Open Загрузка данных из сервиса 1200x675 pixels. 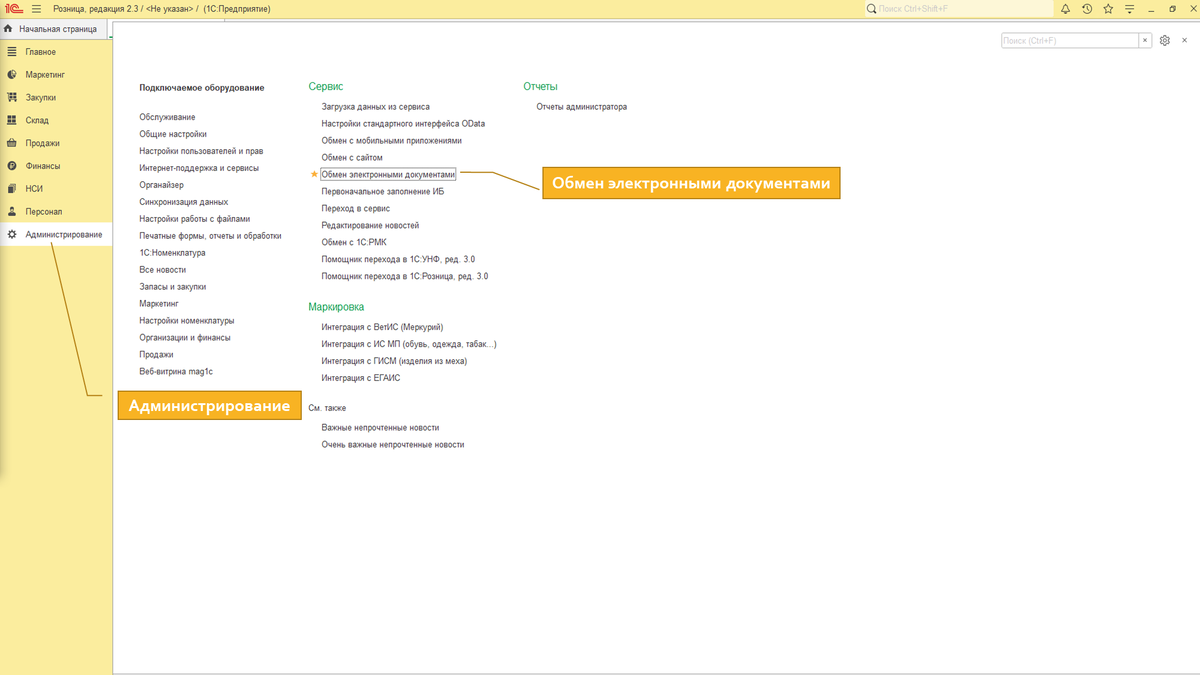[375, 107]
